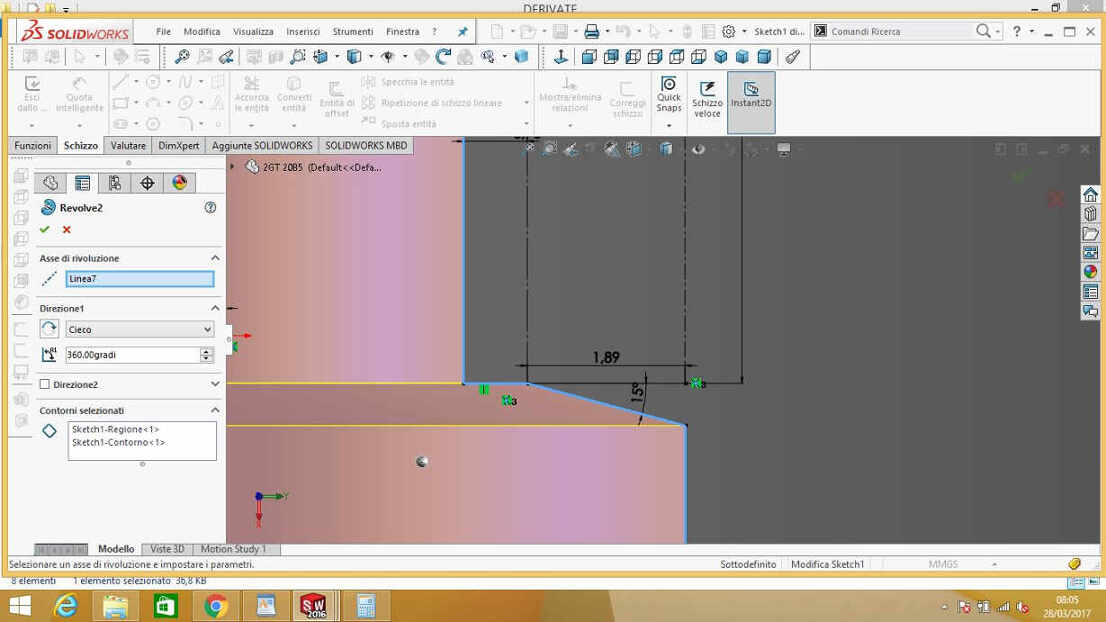Switch to the Viste 3D bottom tab
Image resolution: width=1106 pixels, height=622 pixels.
coord(166,549)
